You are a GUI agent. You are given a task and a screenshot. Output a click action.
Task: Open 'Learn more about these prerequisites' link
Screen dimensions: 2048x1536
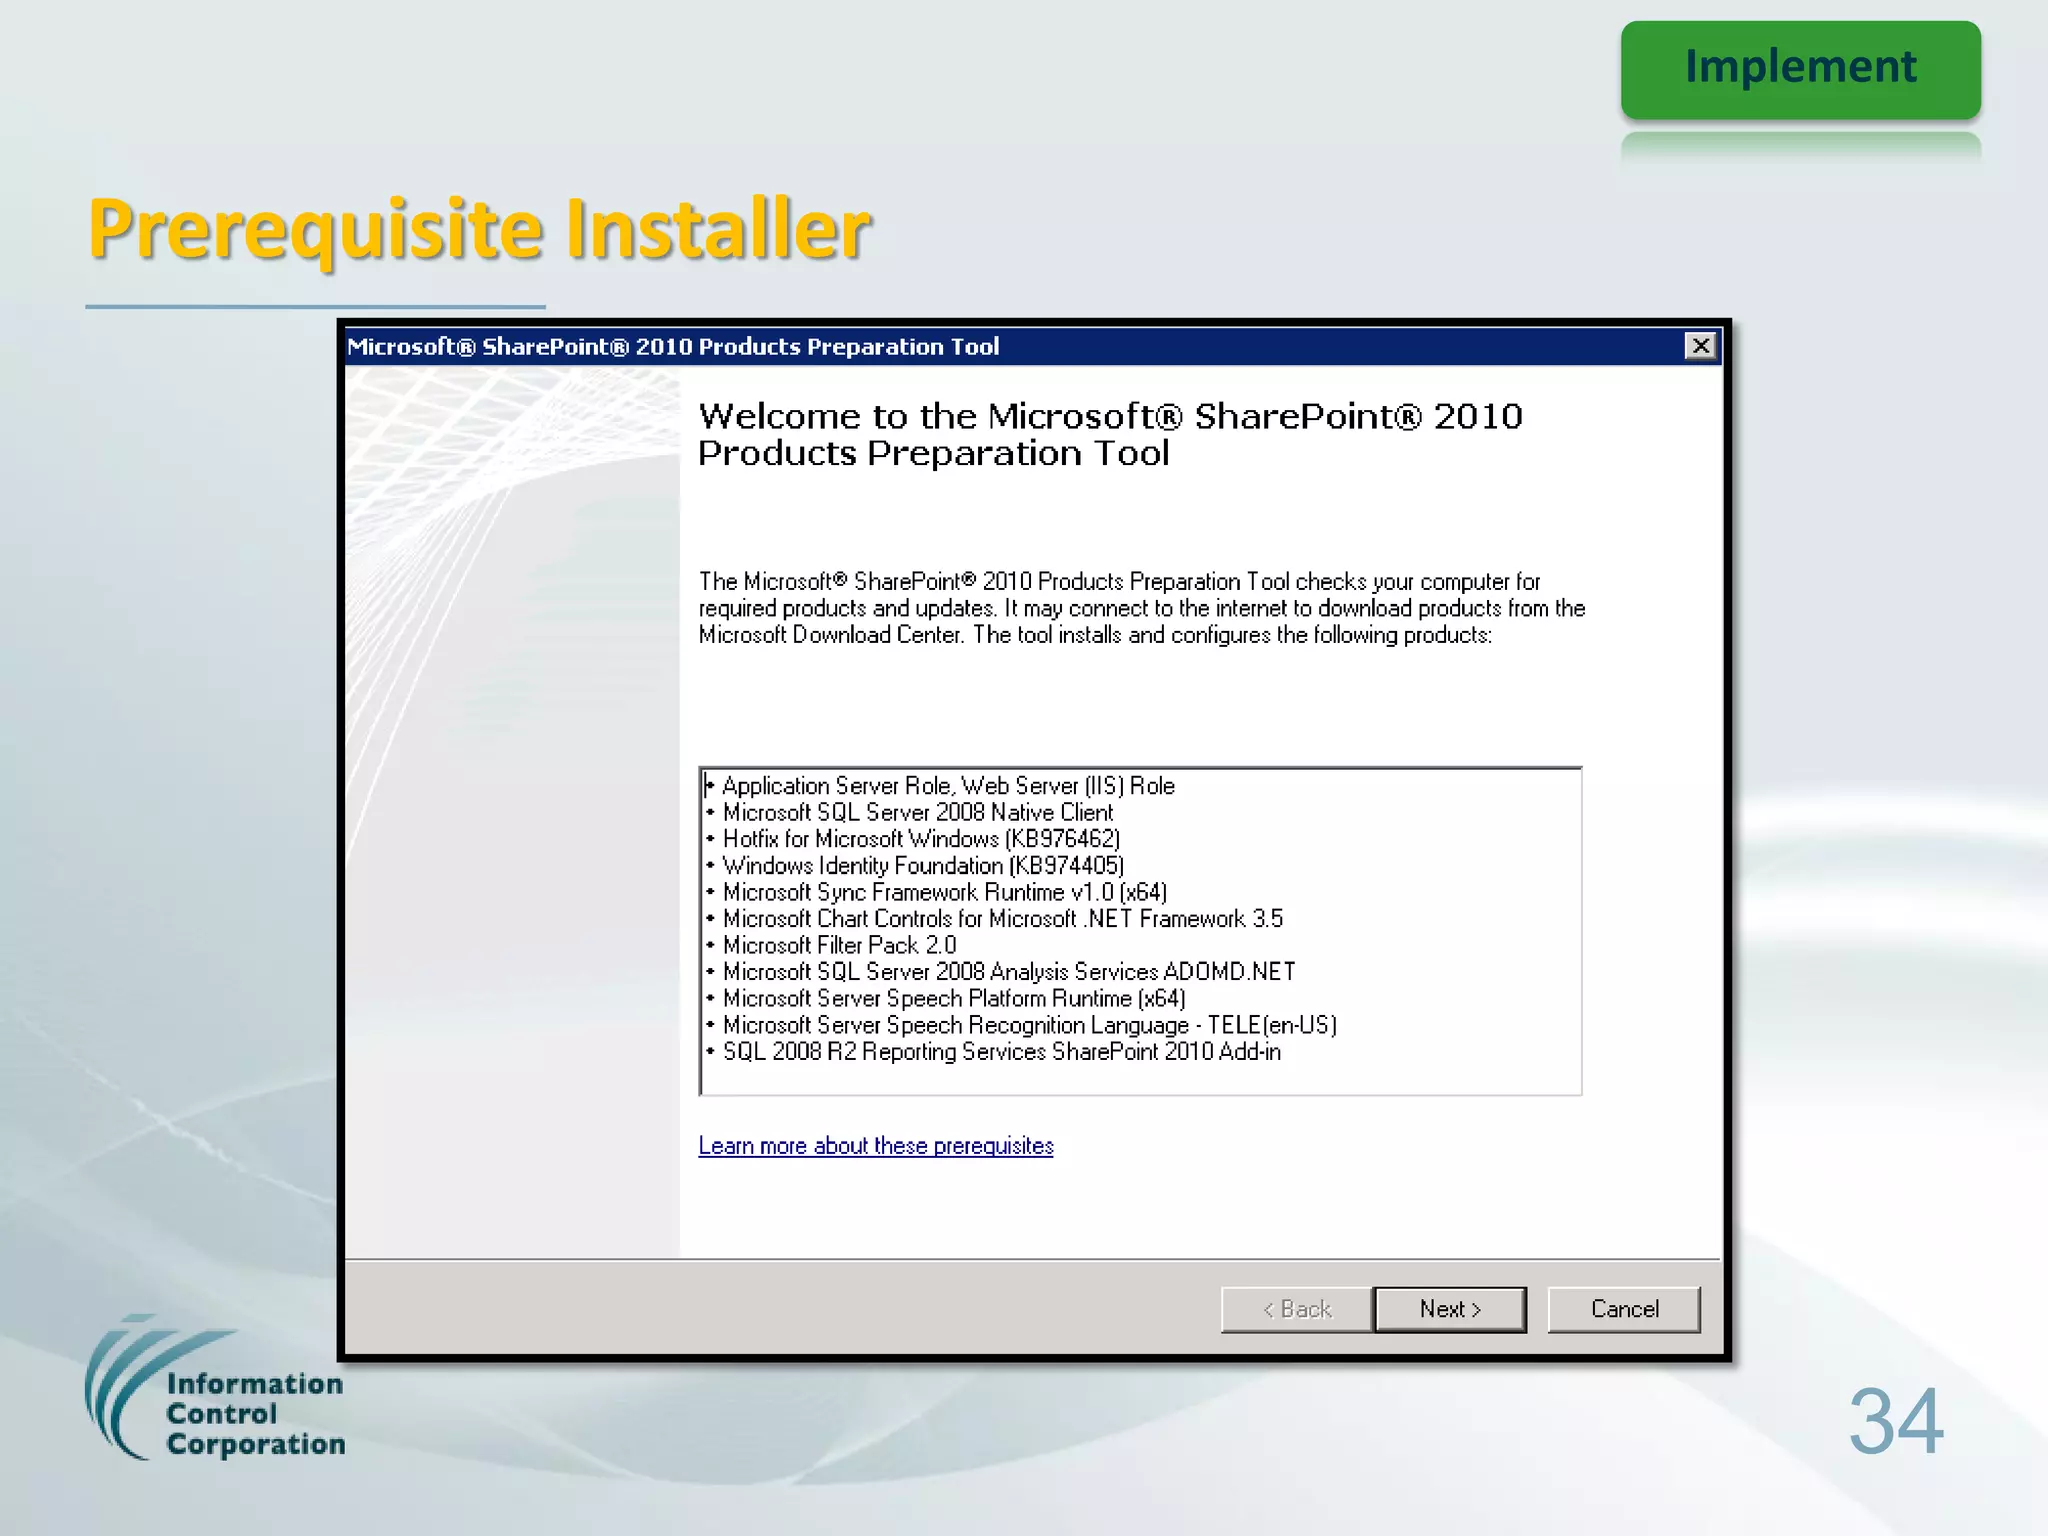pyautogui.click(x=876, y=1145)
